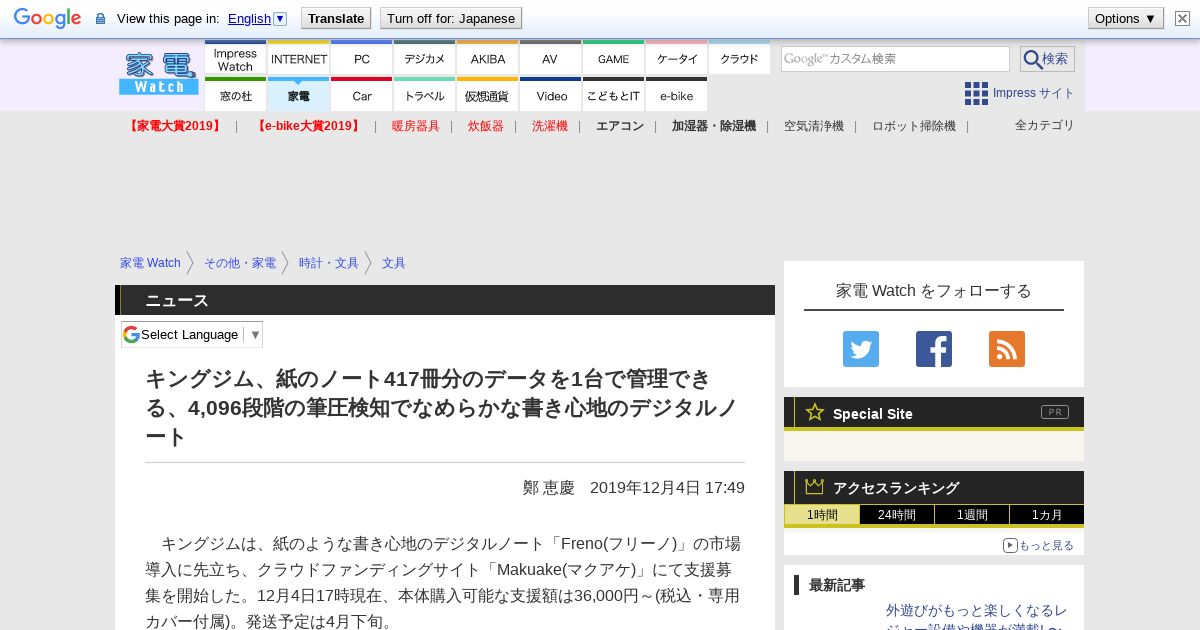Open the e-bike tab
The width and height of the screenshot is (1200, 630).
pos(677,95)
